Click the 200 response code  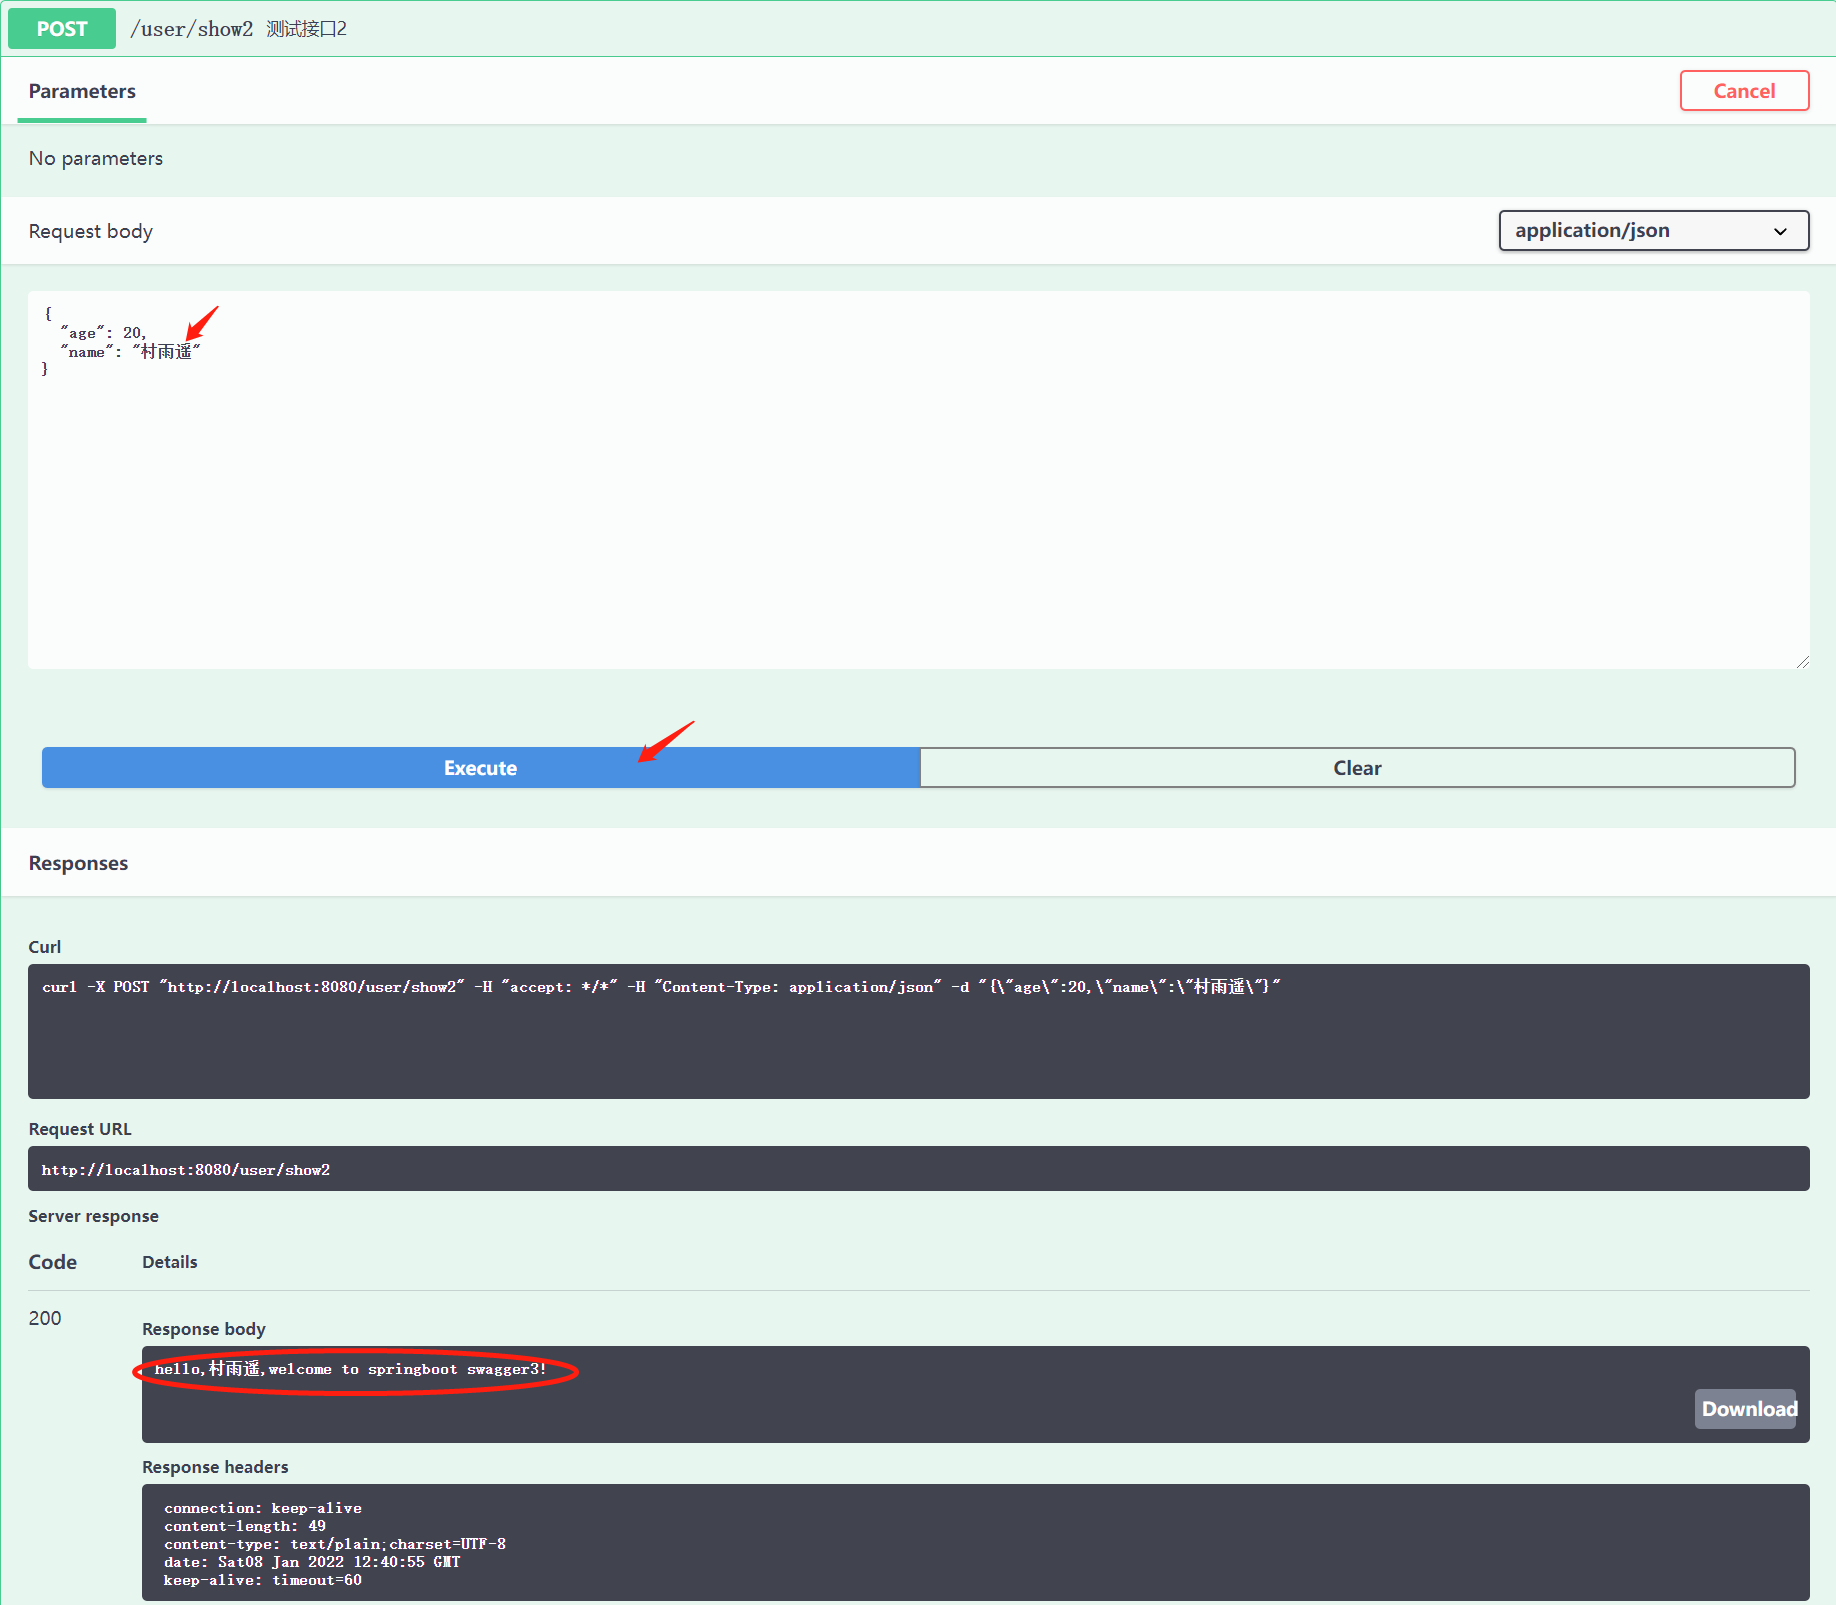coord(45,1318)
